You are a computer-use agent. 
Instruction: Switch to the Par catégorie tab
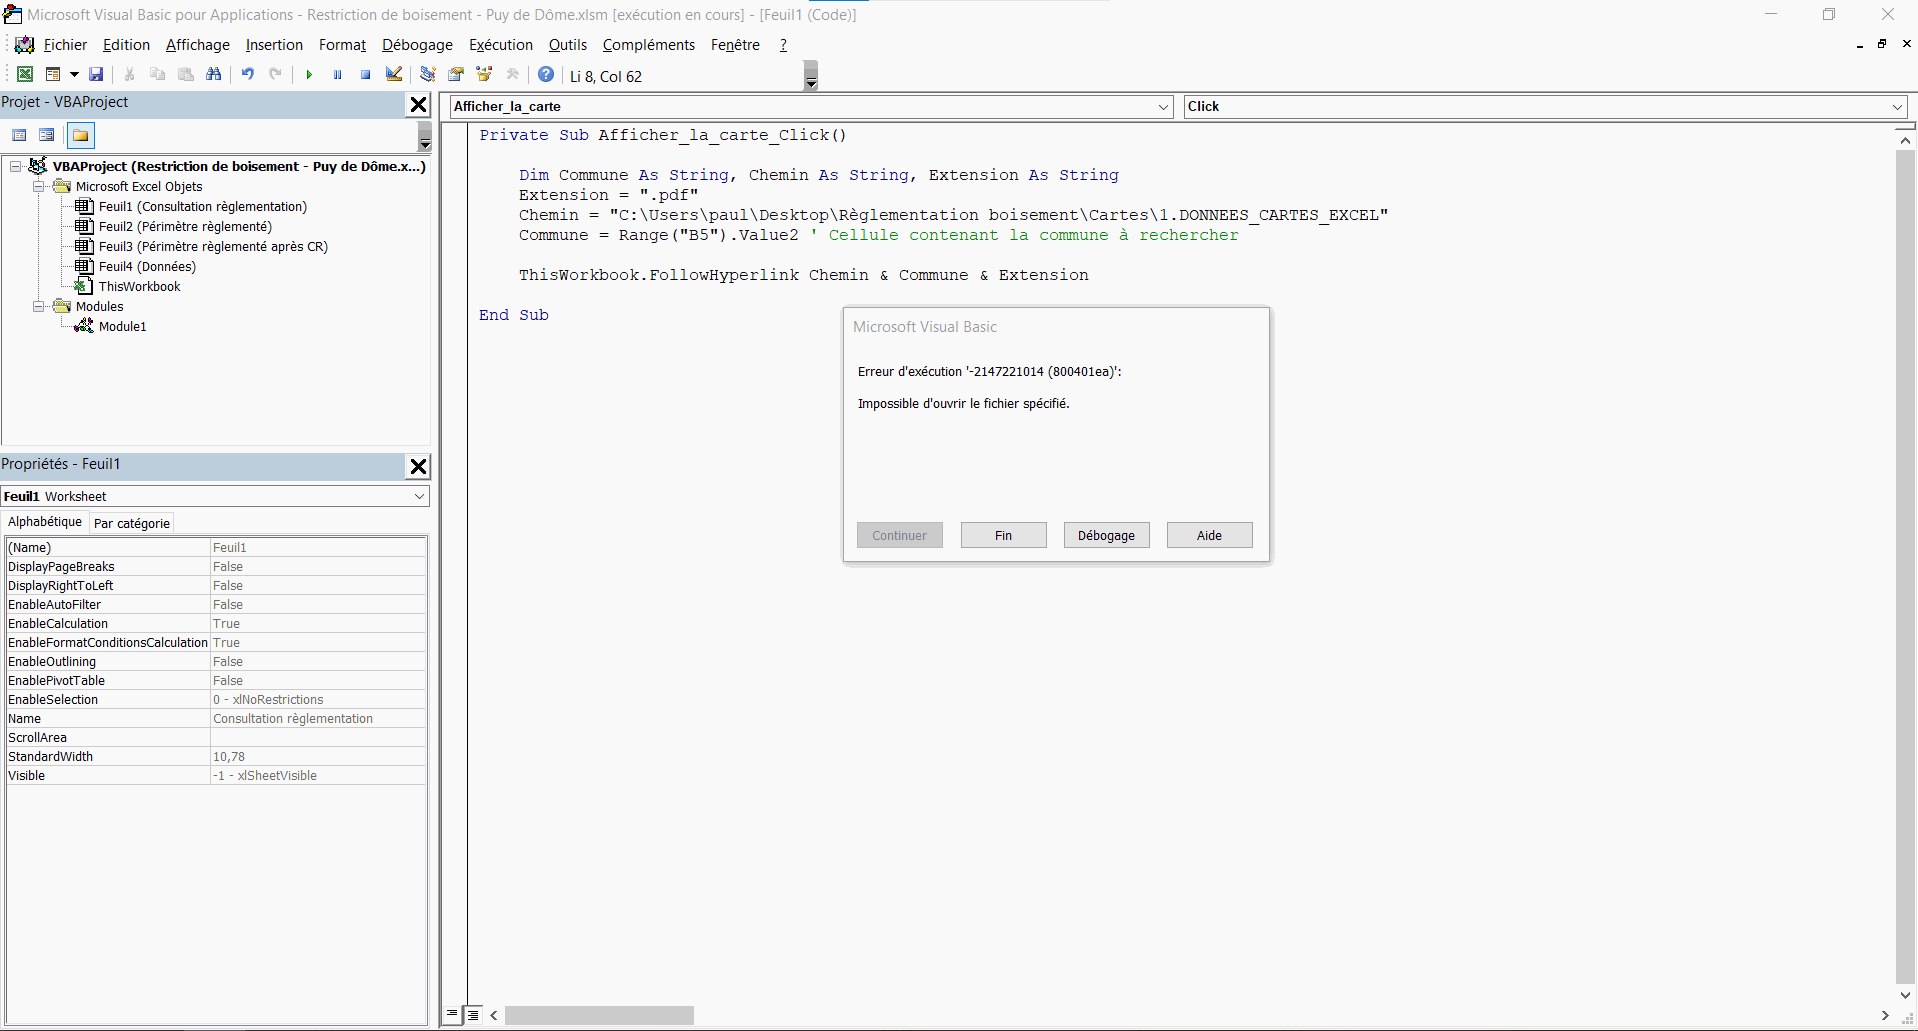(x=132, y=523)
